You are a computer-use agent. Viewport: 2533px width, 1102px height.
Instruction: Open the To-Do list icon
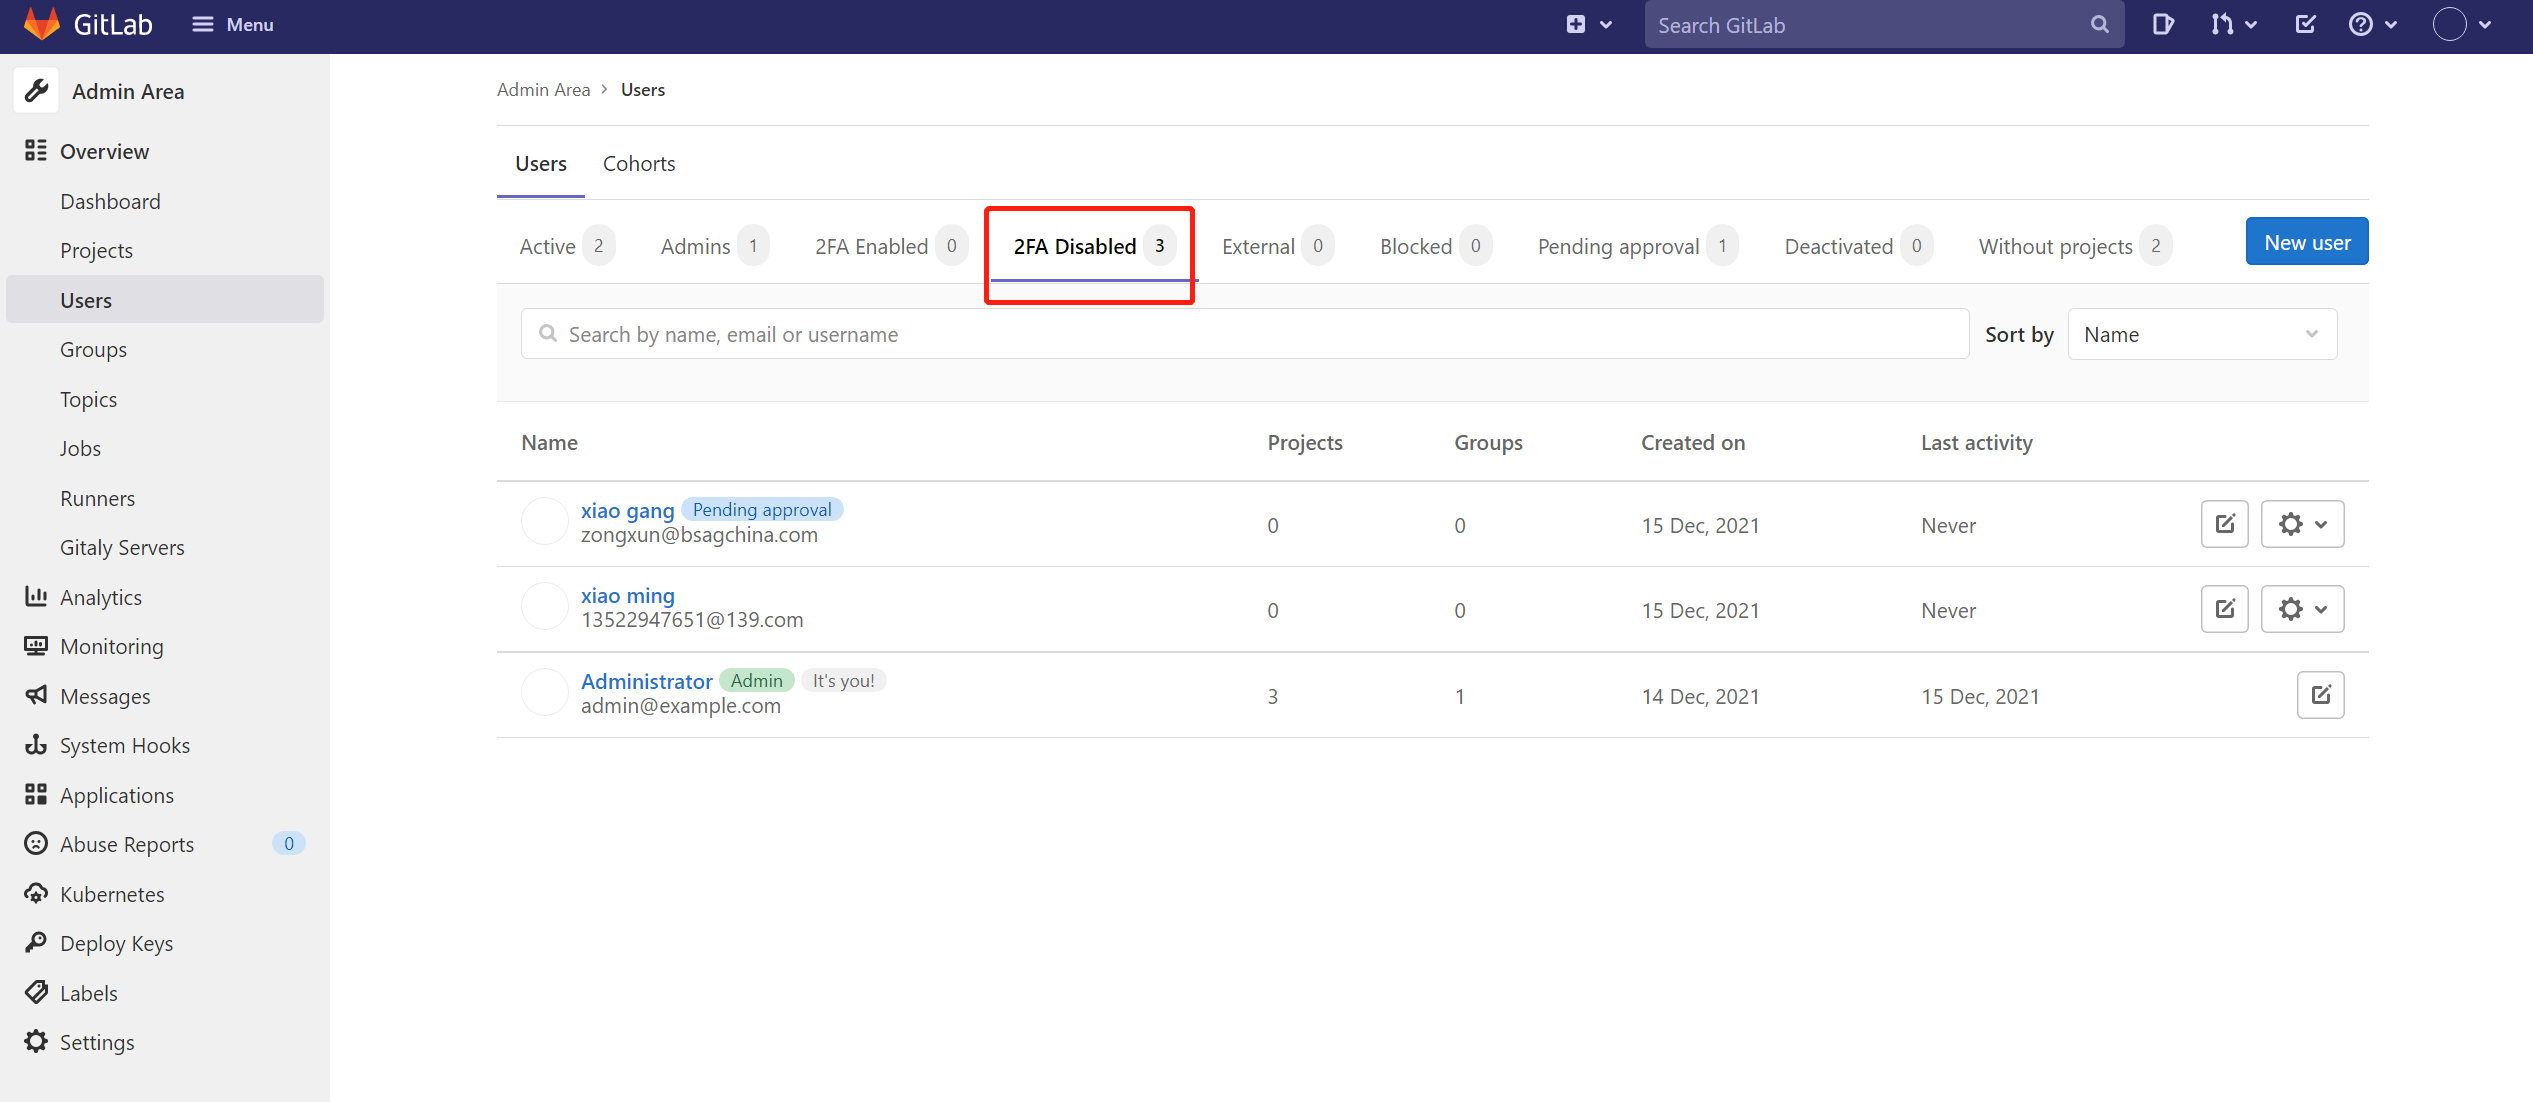point(2306,25)
